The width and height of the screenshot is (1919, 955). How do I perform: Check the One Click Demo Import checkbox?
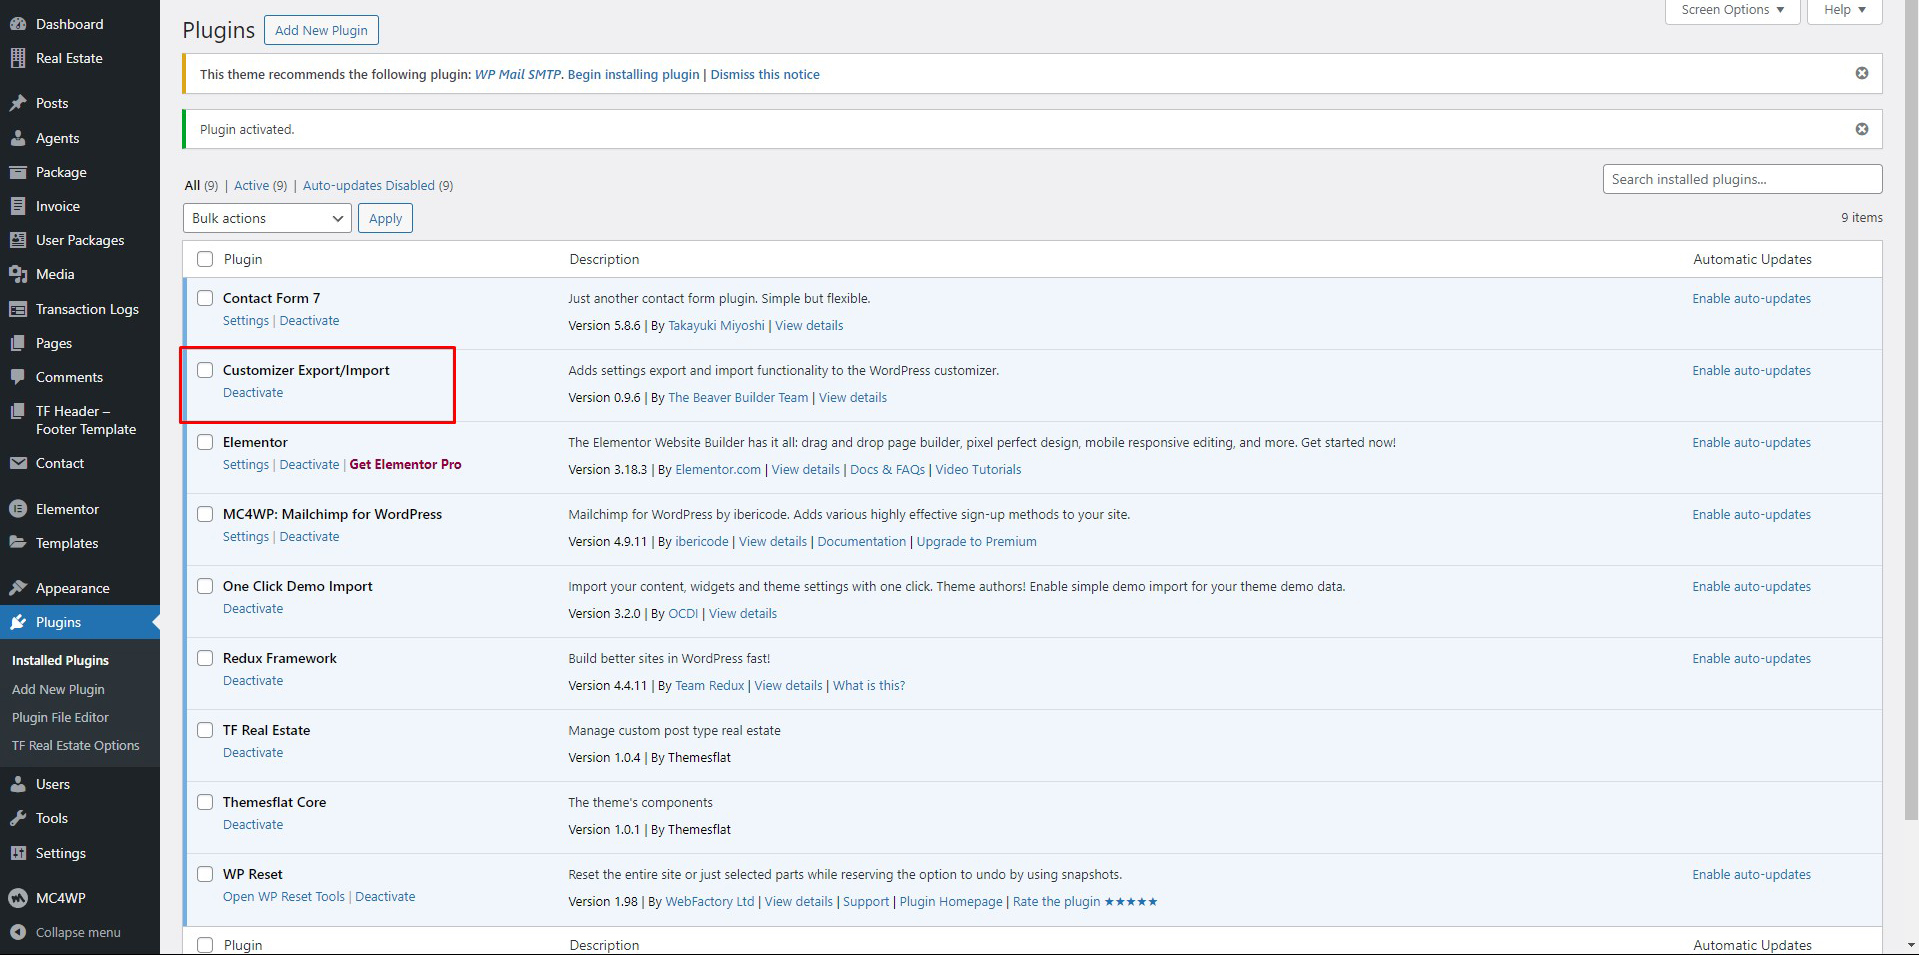point(205,586)
